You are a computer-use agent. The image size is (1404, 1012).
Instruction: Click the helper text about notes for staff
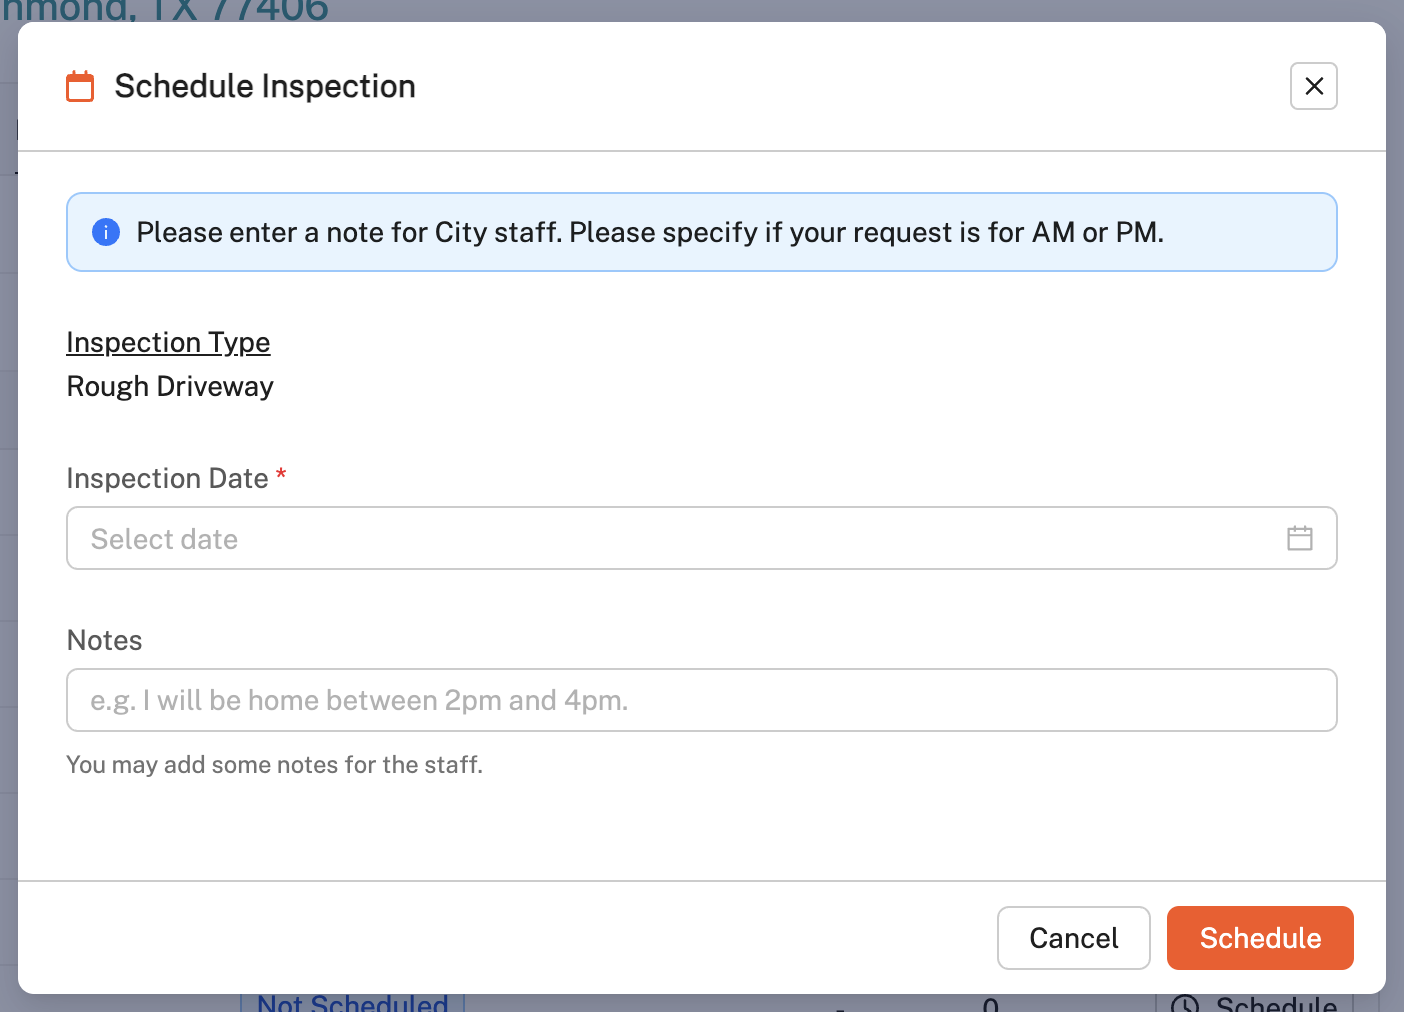pyautogui.click(x=274, y=764)
